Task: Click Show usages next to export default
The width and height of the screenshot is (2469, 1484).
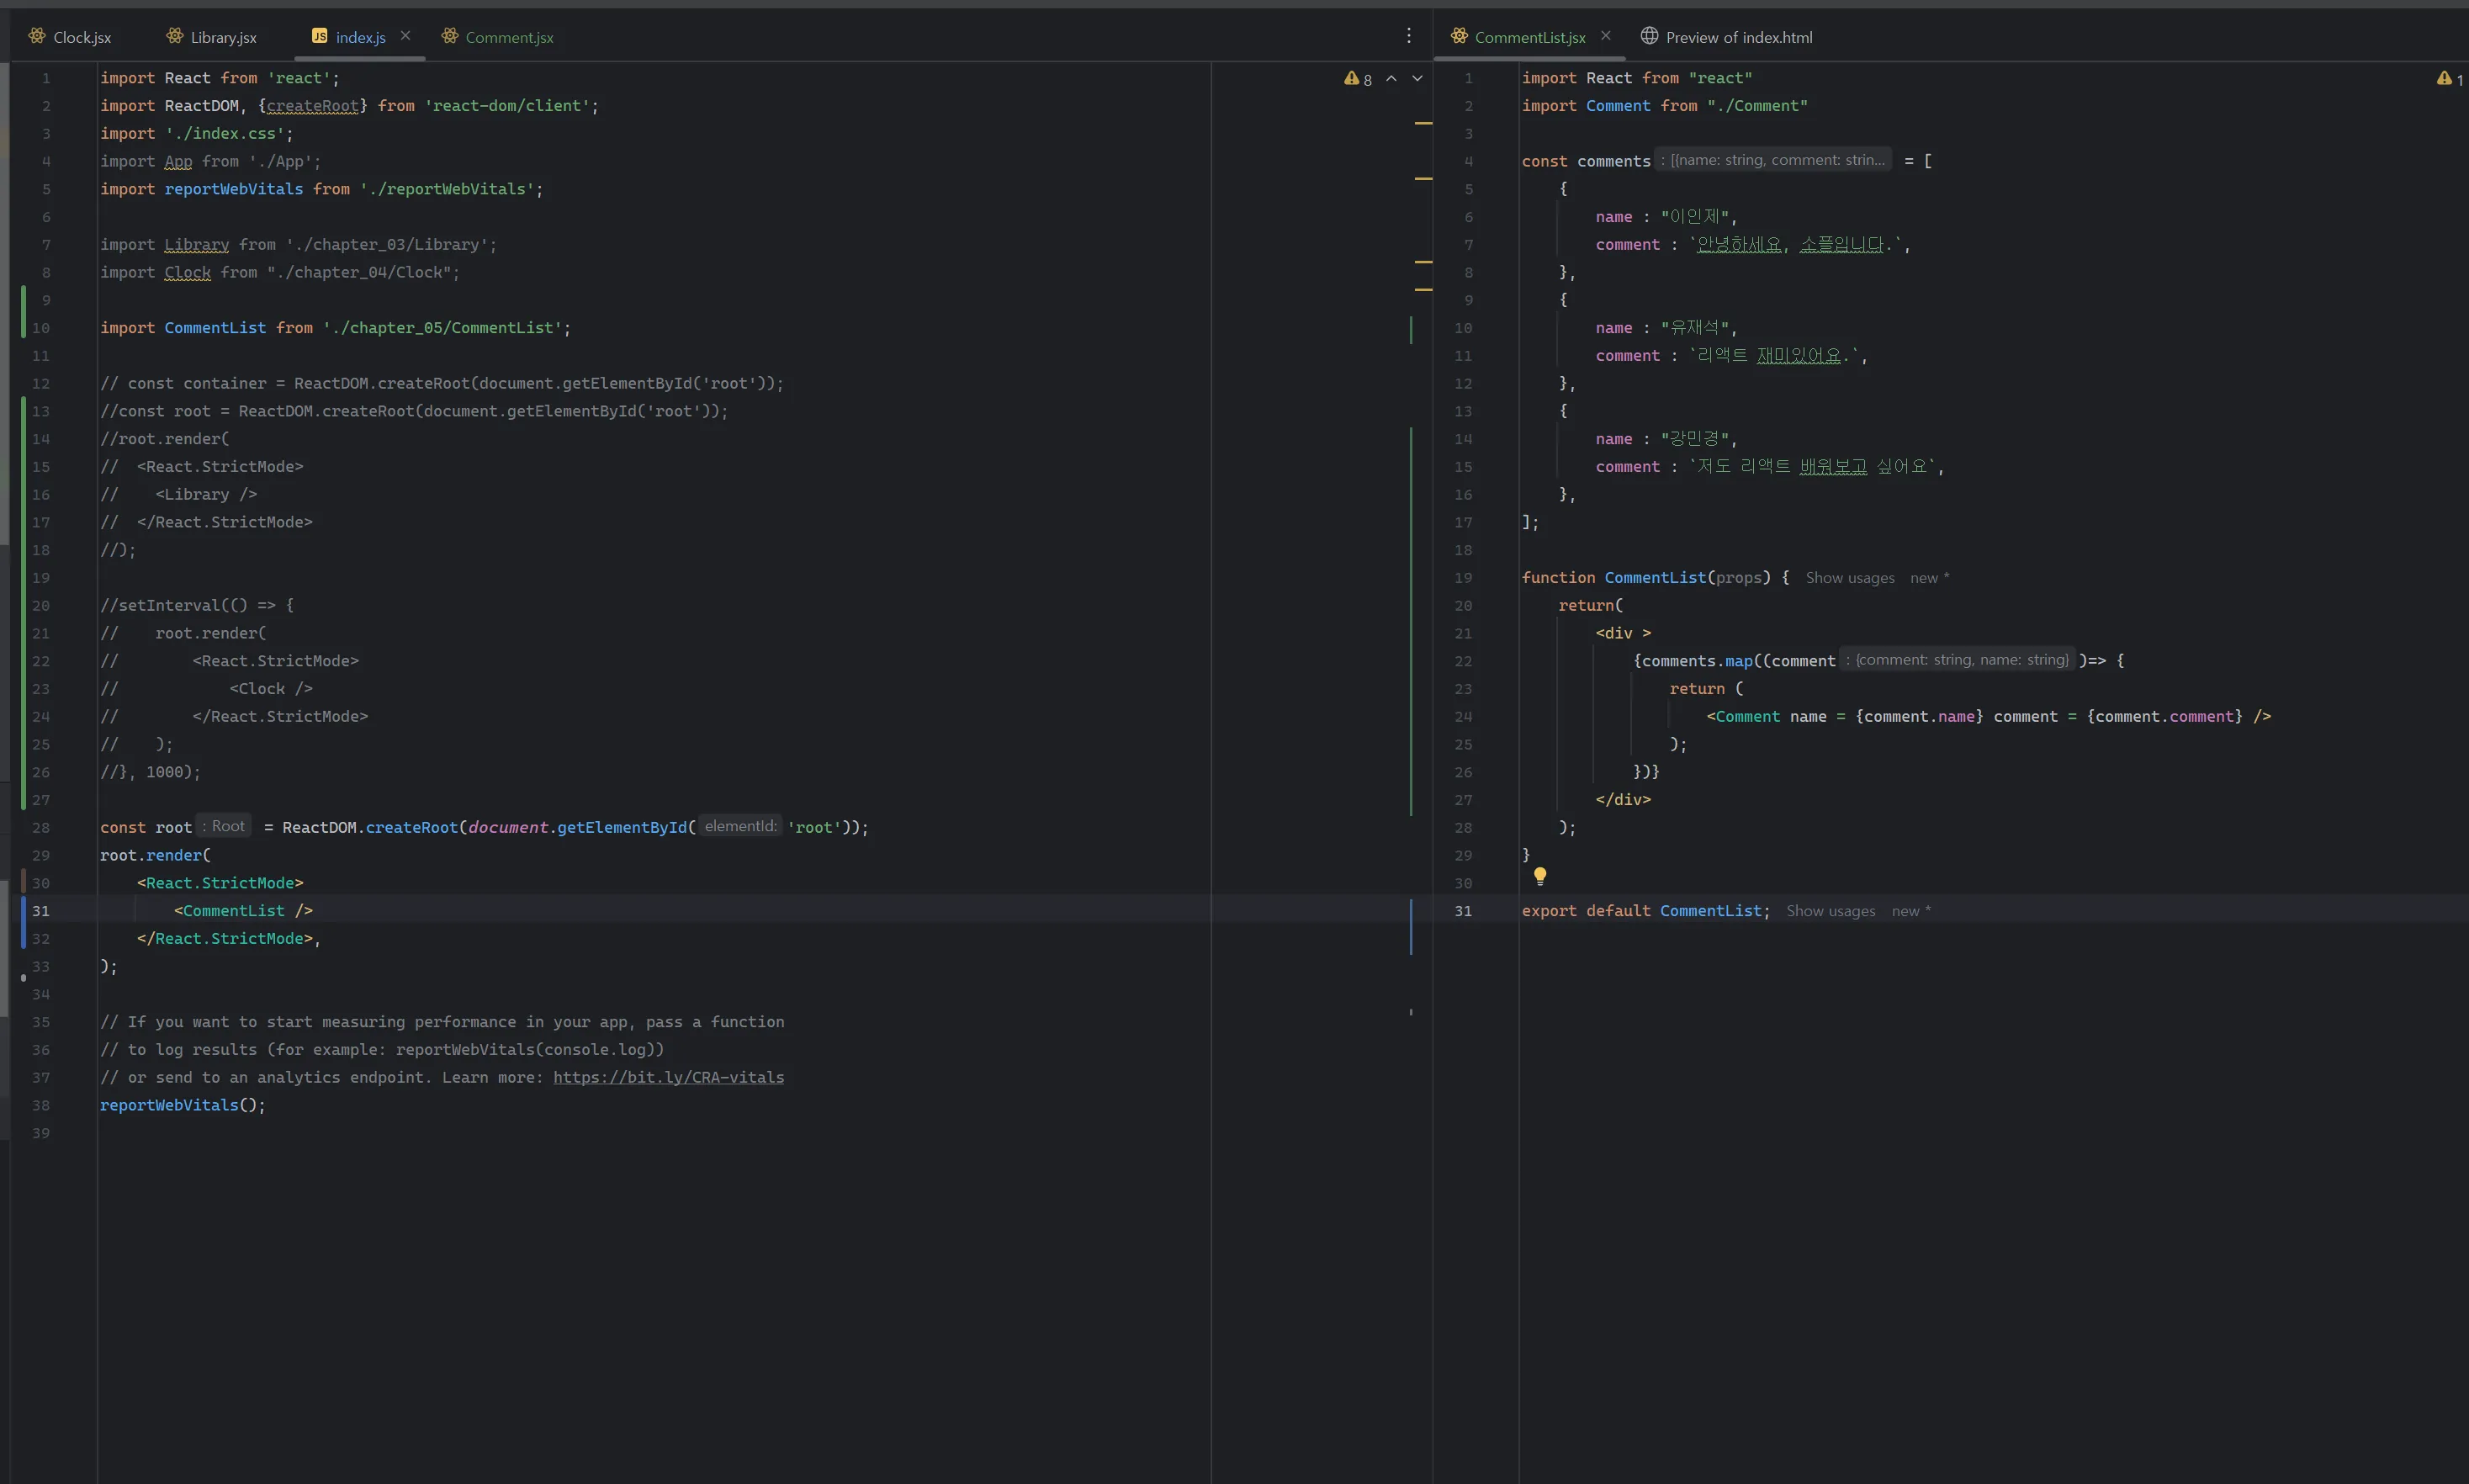Action: click(x=1830, y=911)
